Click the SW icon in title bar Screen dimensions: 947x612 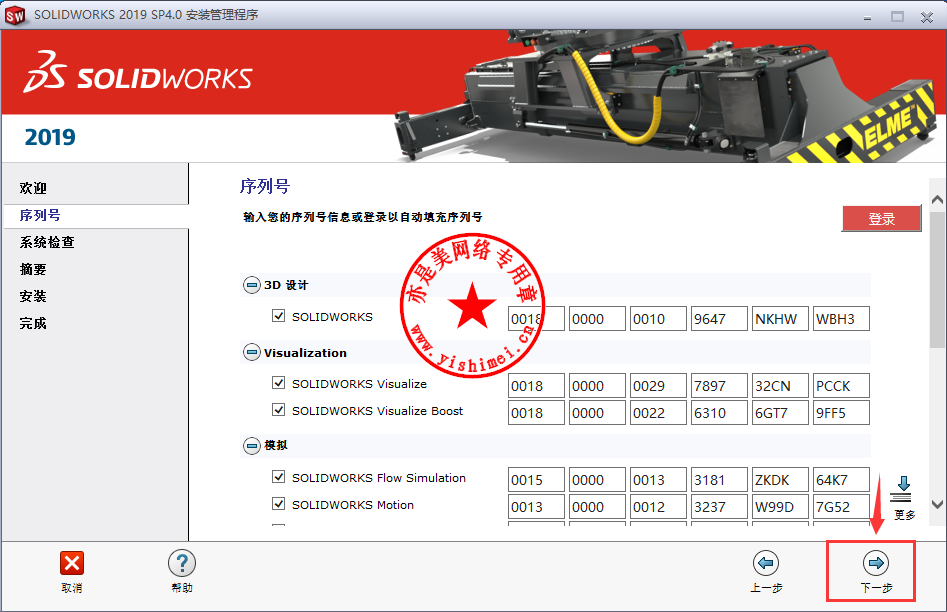14,15
